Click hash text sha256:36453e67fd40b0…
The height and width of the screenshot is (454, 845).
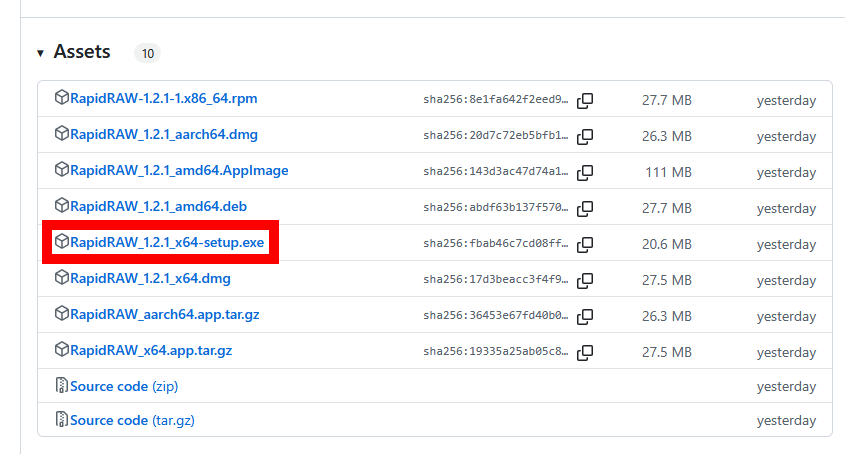tap(496, 316)
